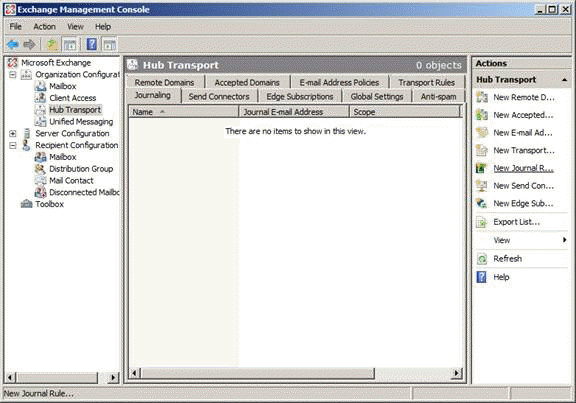Select the Journaling tab
The width and height of the screenshot is (576, 403).
point(153,96)
